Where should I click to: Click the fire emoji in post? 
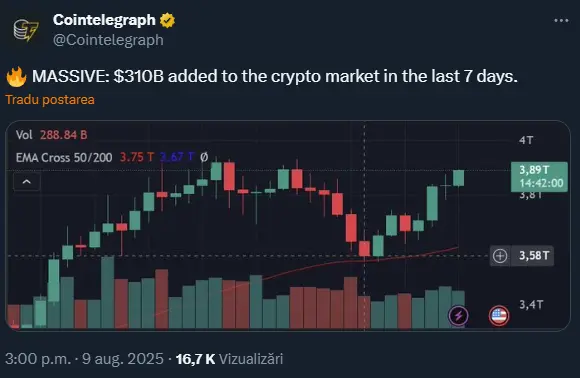(16, 77)
